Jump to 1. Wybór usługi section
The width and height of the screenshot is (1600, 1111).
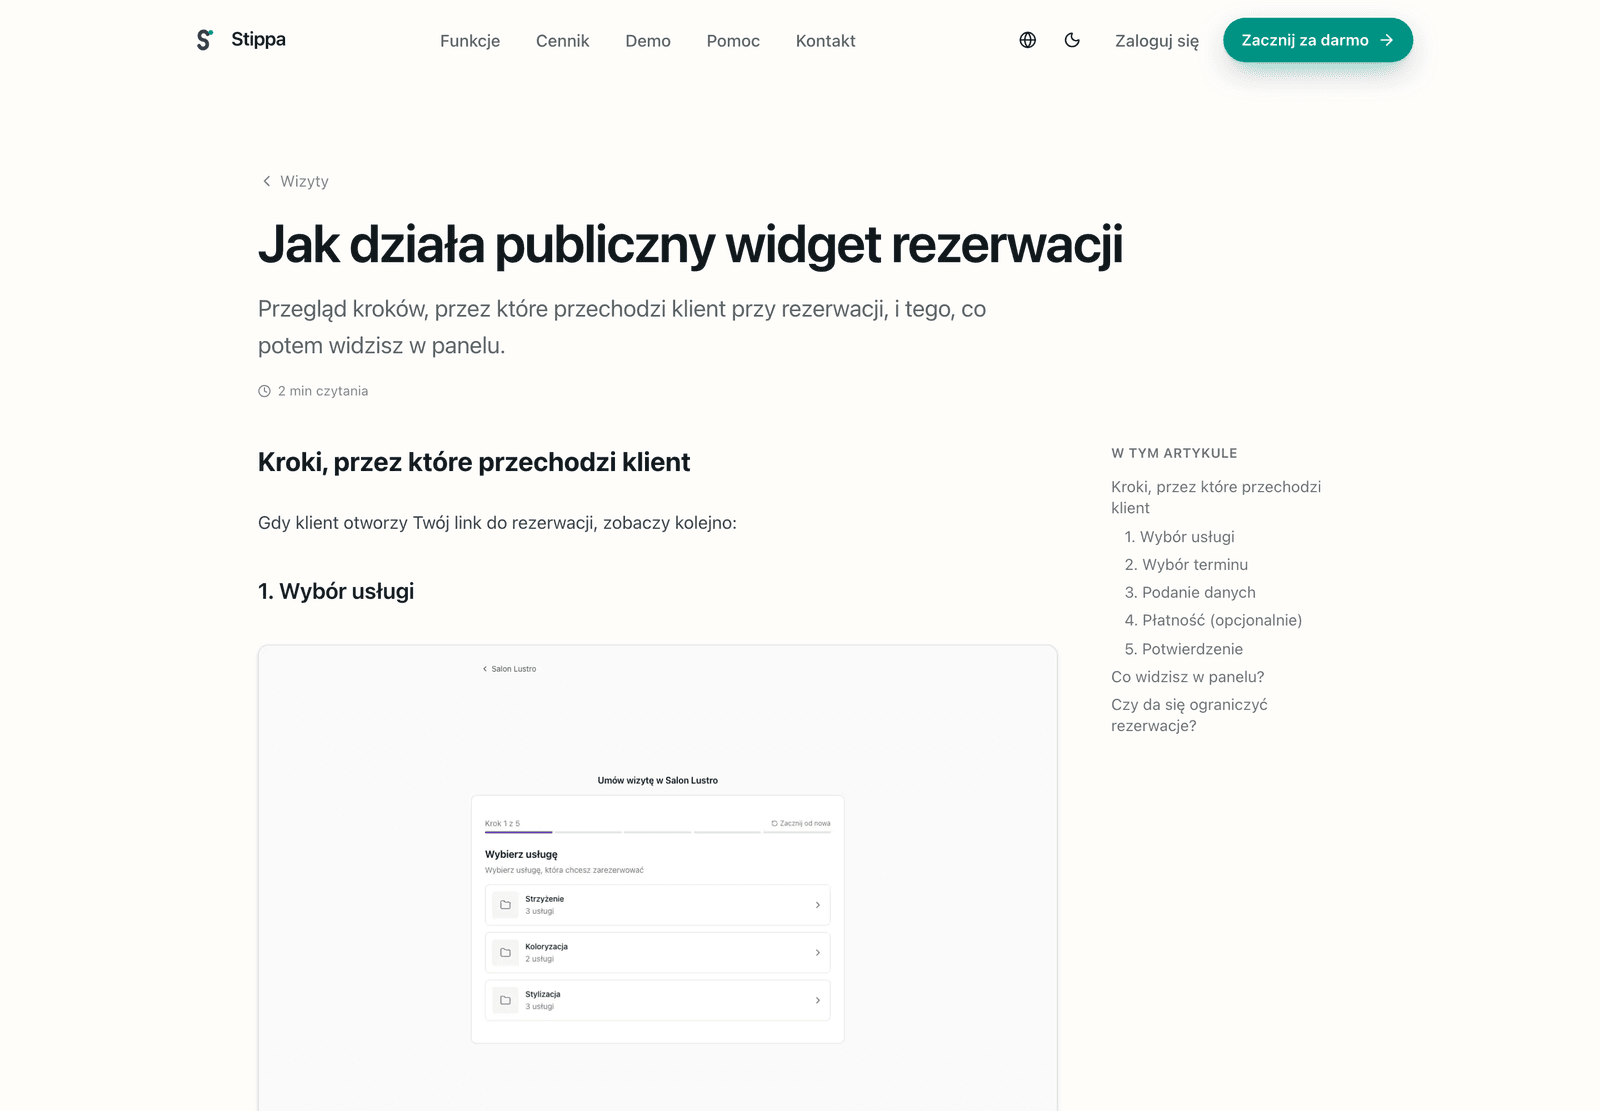(1179, 537)
